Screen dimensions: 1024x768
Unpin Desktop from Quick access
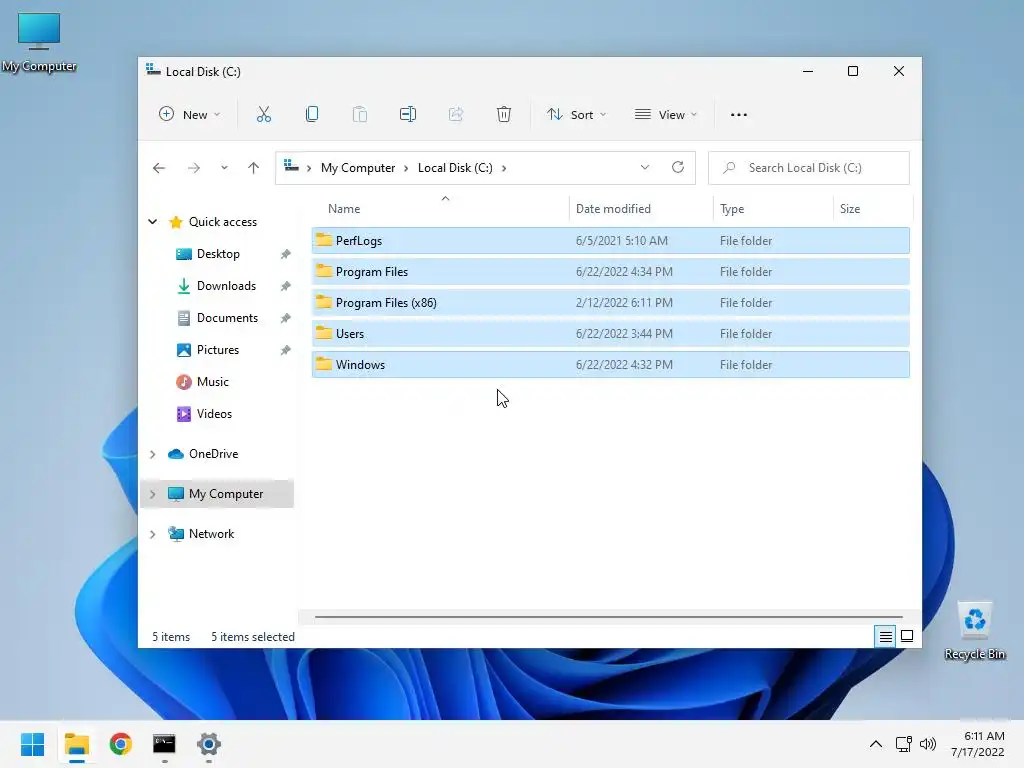(285, 254)
